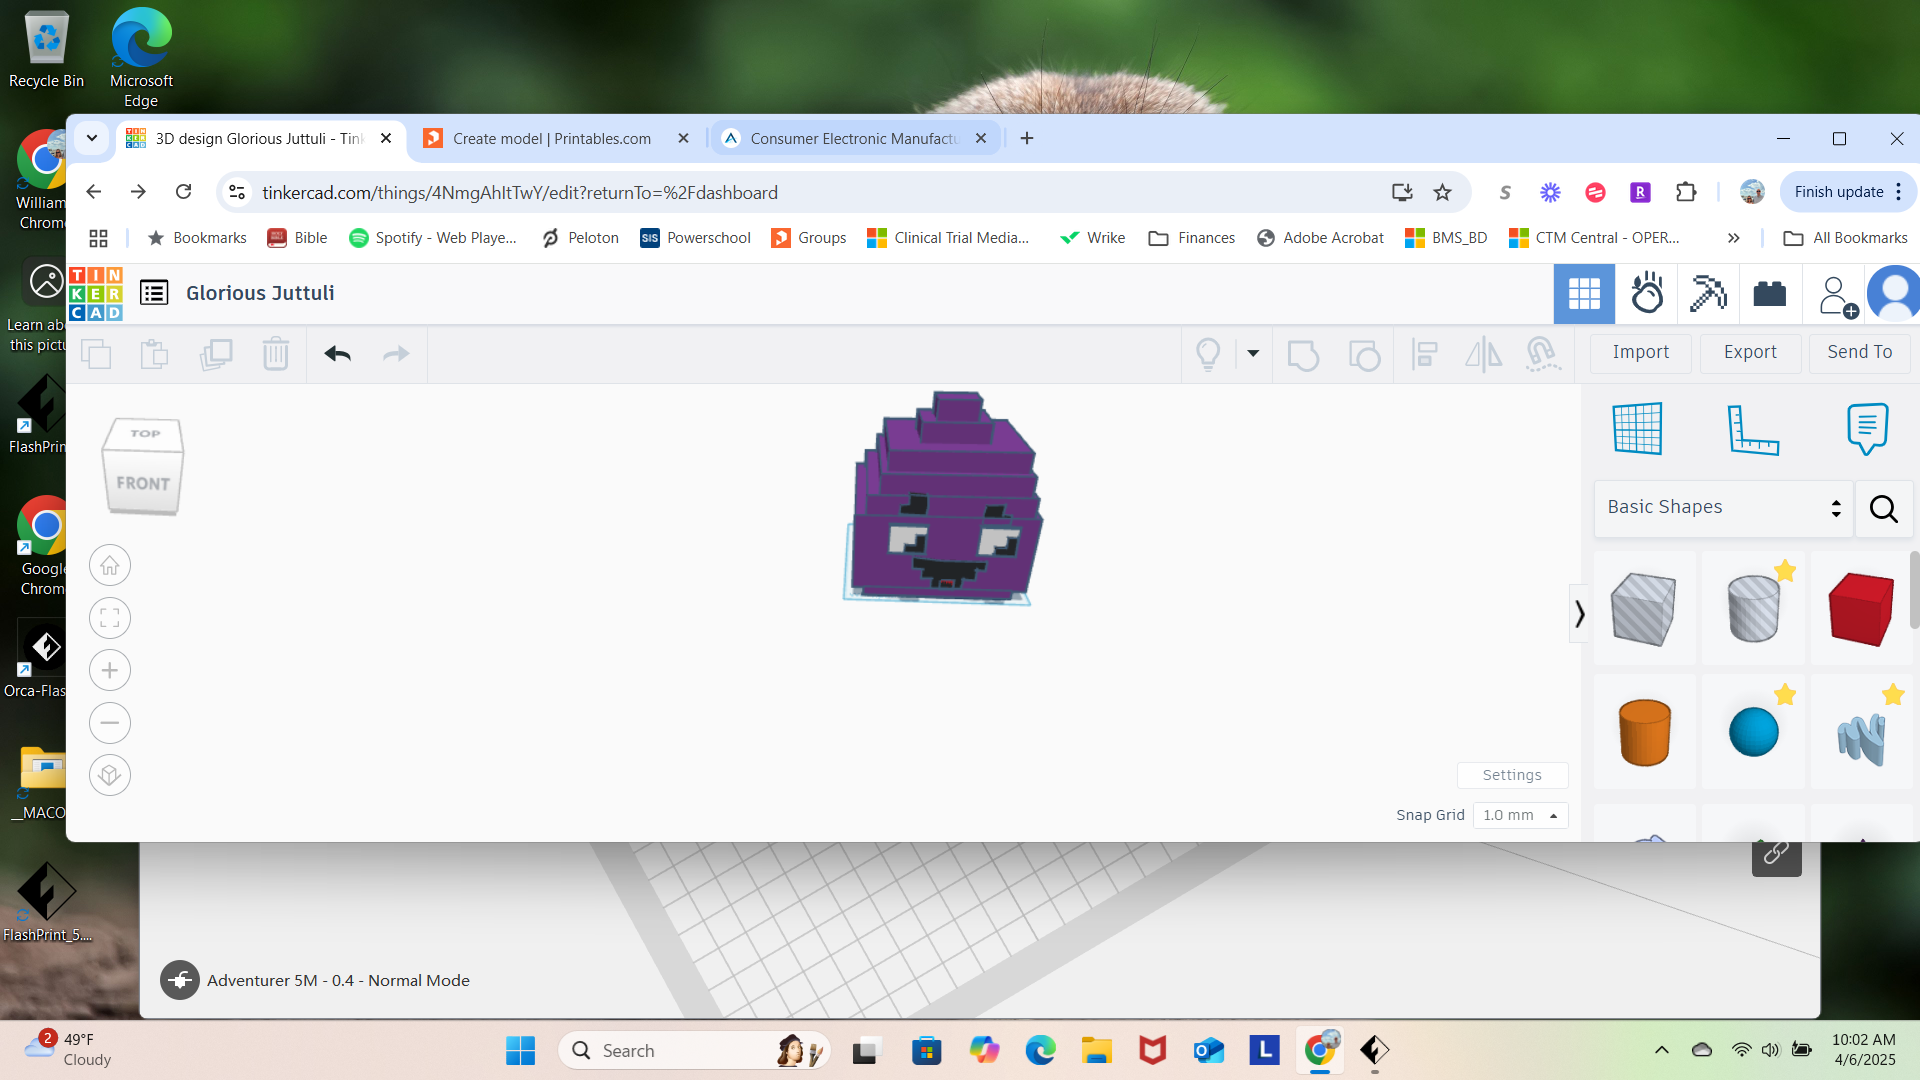
Task: Click the Send To button
Action: [x=1859, y=353]
